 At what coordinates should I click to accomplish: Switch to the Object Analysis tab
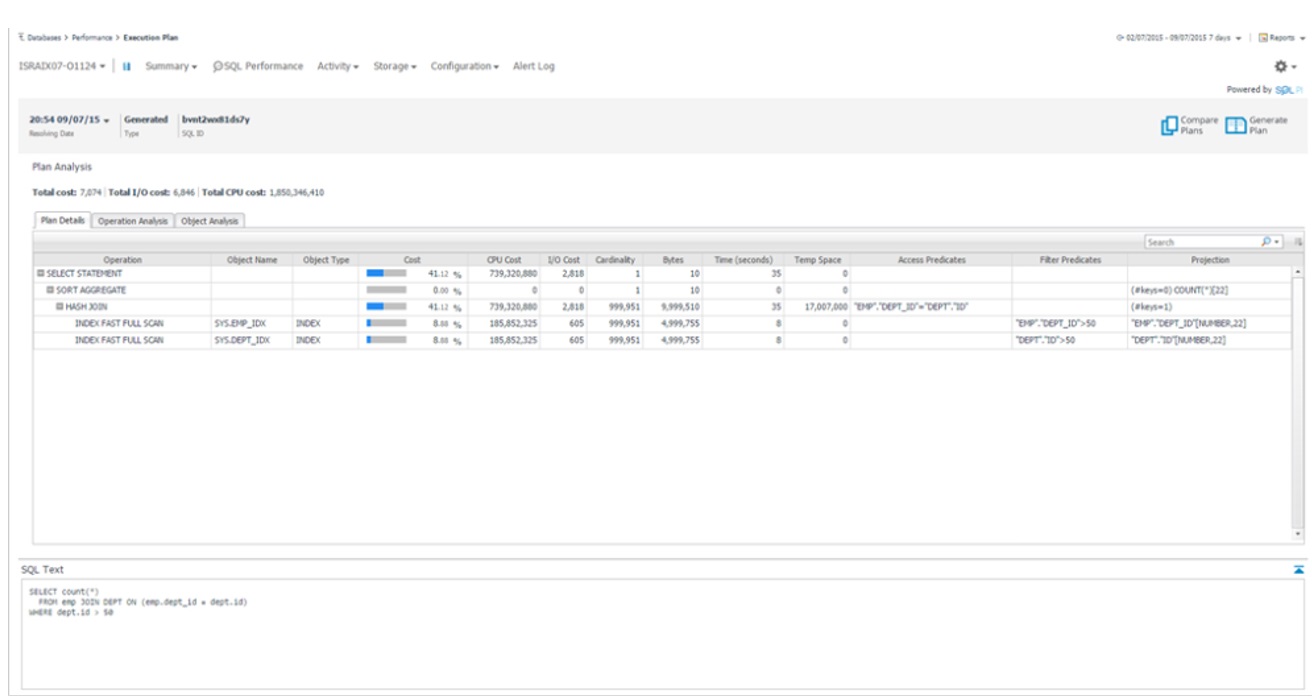point(209,221)
